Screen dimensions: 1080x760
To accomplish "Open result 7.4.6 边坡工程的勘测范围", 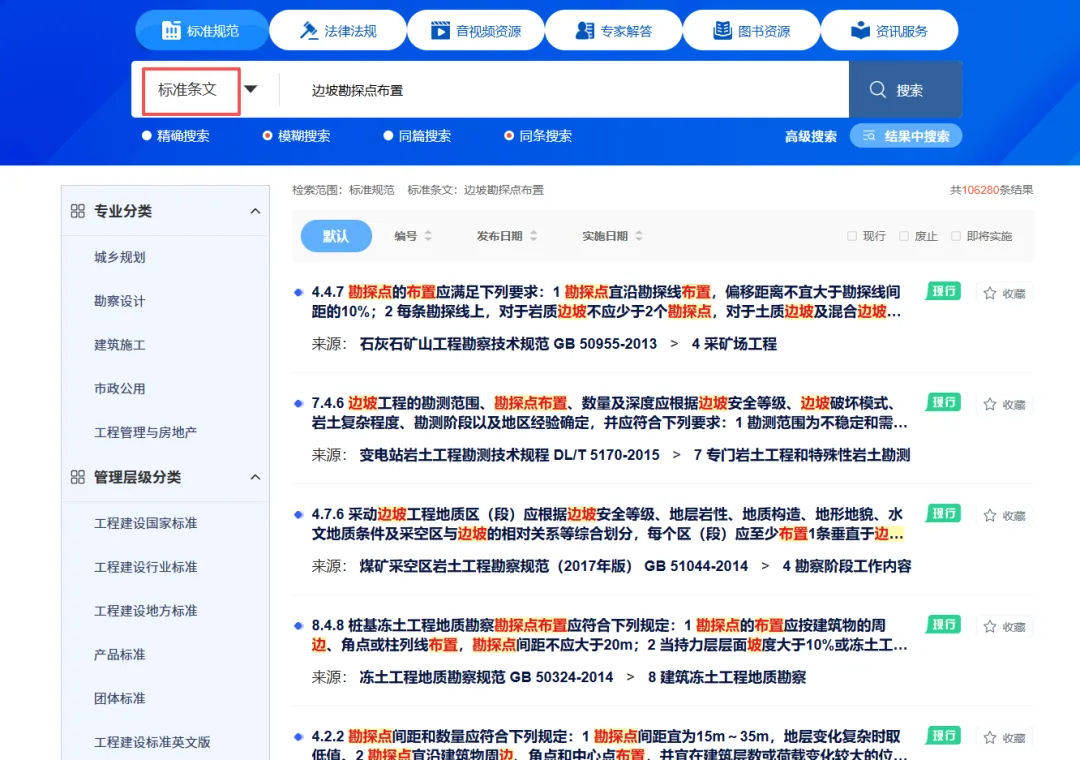I will (609, 413).
